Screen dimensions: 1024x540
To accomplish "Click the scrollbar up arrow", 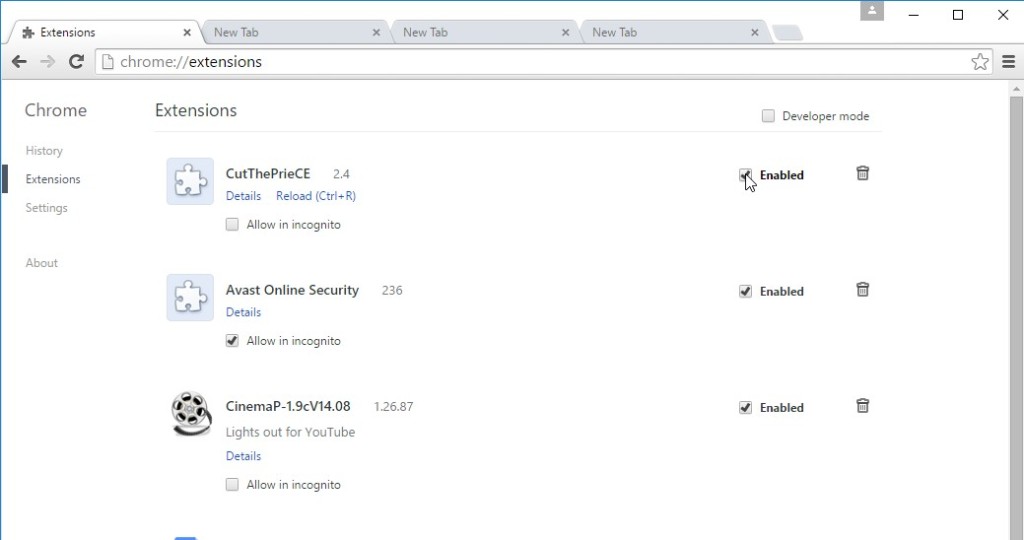I will (1016, 88).
